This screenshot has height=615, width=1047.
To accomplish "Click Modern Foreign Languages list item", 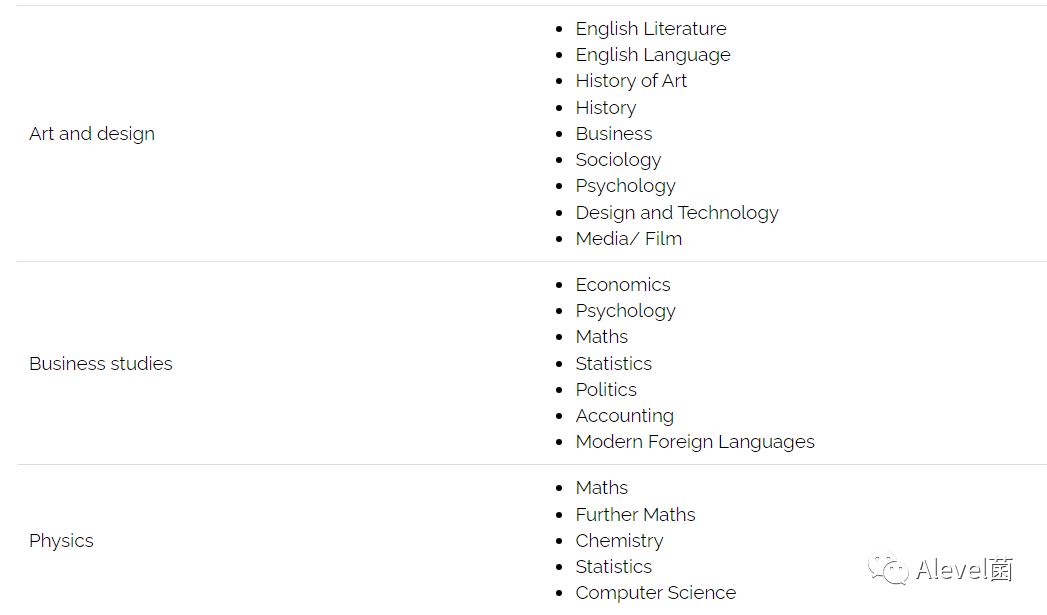I will 695,442.
